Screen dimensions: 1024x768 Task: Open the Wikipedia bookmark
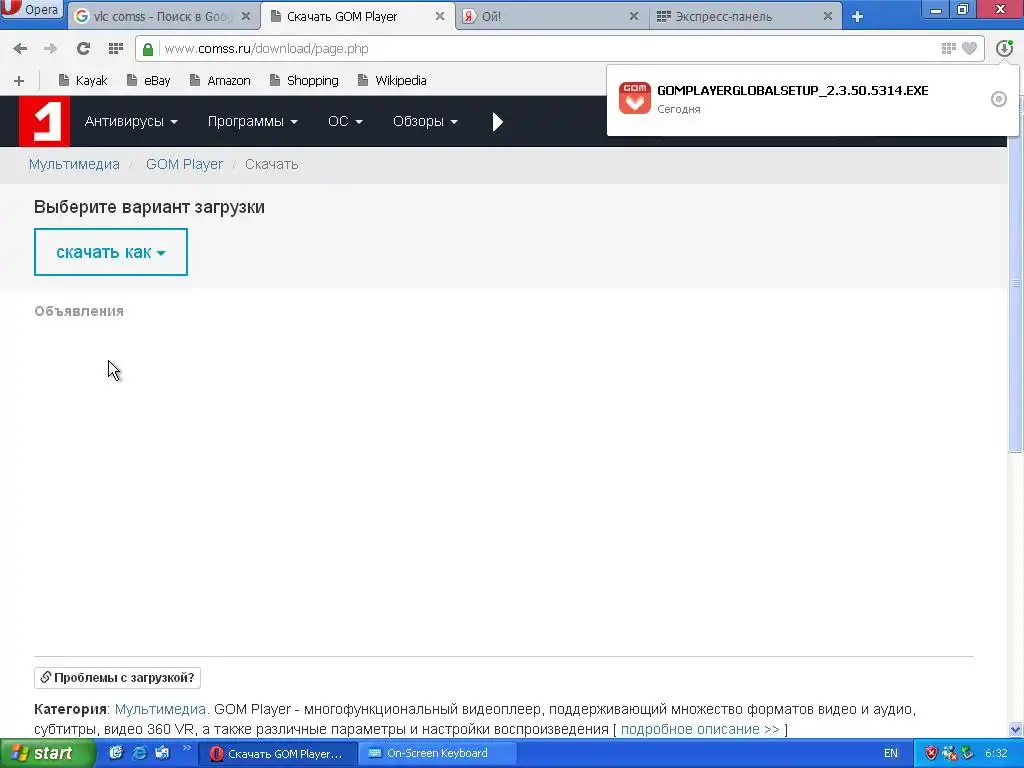(392, 80)
